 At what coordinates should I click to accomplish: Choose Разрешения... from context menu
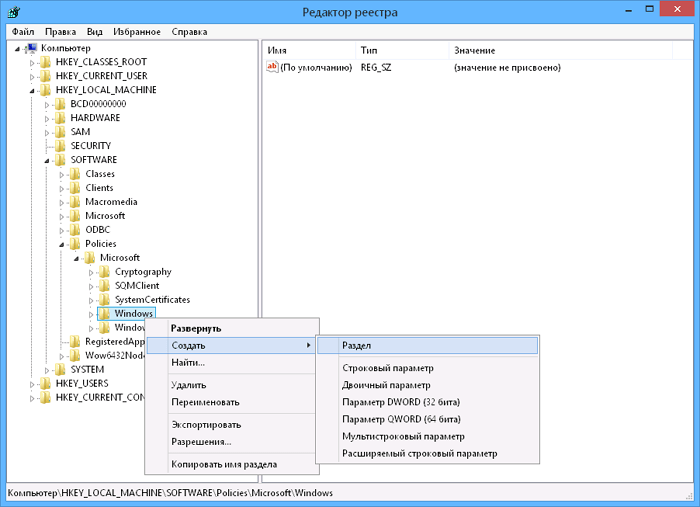[201, 441]
